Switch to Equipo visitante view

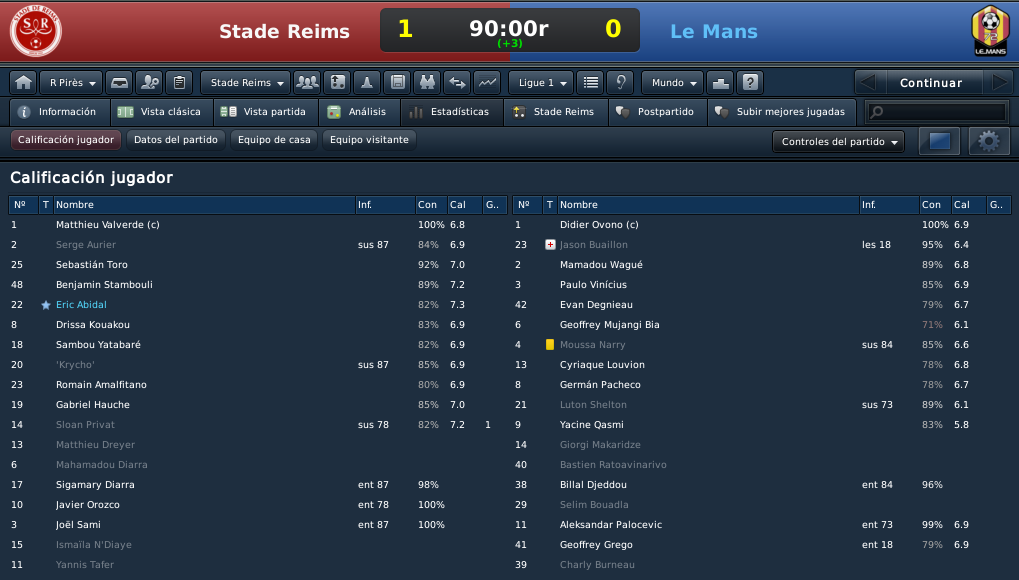pos(369,140)
